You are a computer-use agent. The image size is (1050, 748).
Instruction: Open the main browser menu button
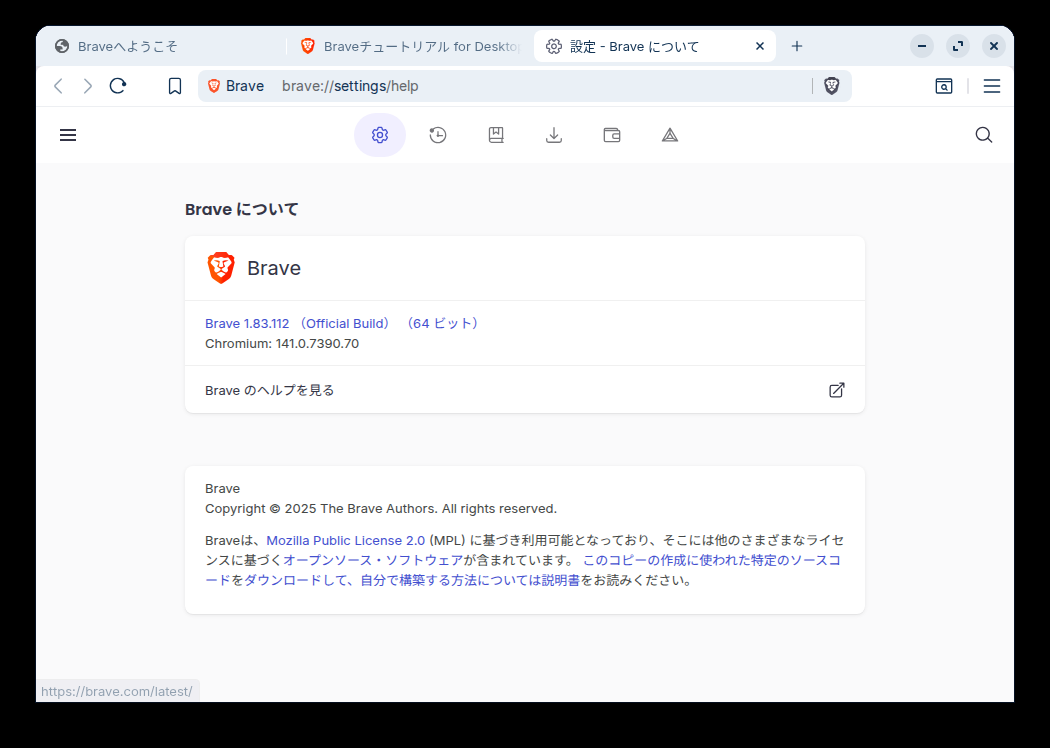[x=992, y=86]
